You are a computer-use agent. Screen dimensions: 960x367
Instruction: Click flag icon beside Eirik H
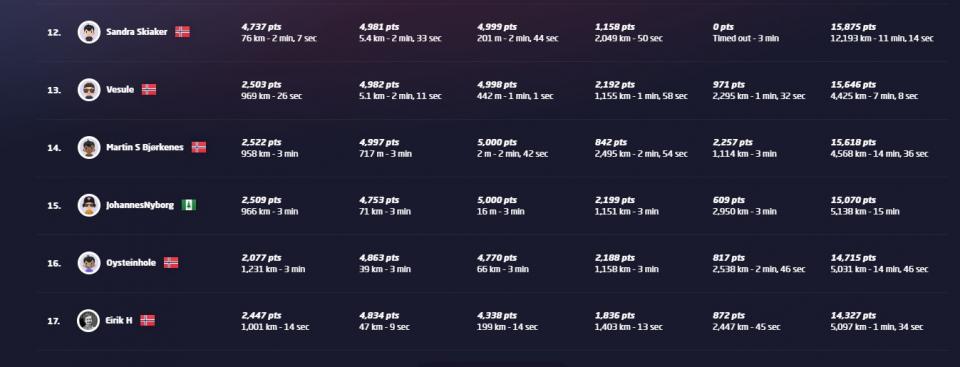148,320
